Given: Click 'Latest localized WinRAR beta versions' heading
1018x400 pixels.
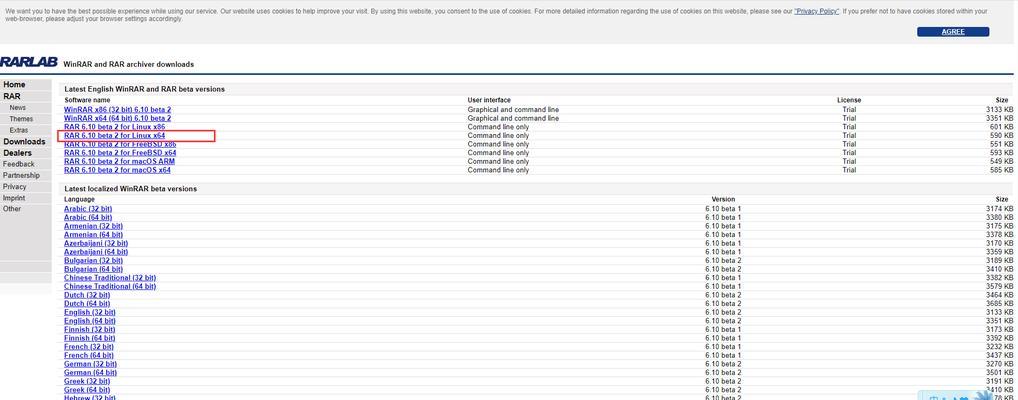Looking at the screenshot, I should pos(130,188).
